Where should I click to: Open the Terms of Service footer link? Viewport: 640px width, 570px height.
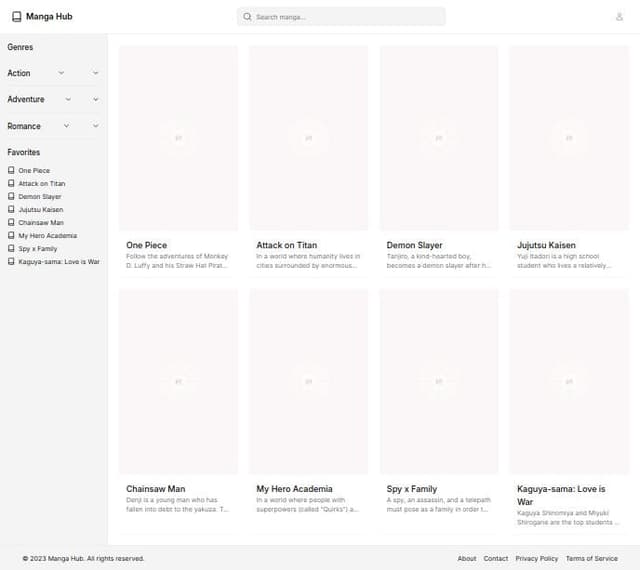pos(591,558)
